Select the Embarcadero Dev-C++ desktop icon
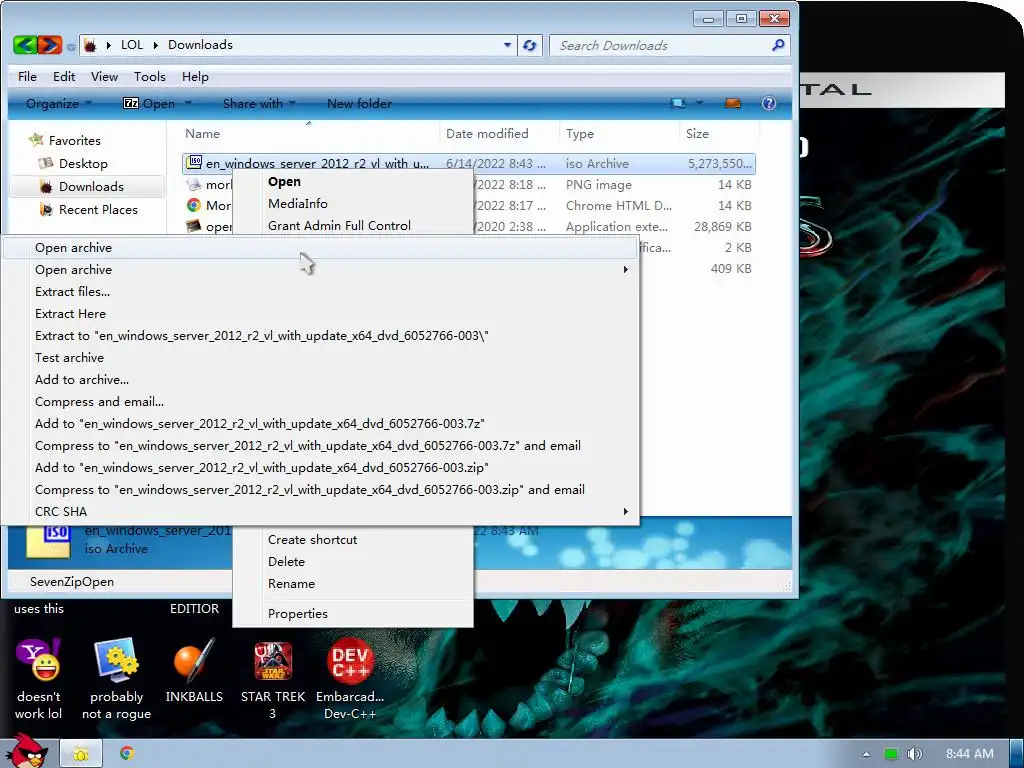Image resolution: width=1024 pixels, height=768 pixels. [x=350, y=679]
